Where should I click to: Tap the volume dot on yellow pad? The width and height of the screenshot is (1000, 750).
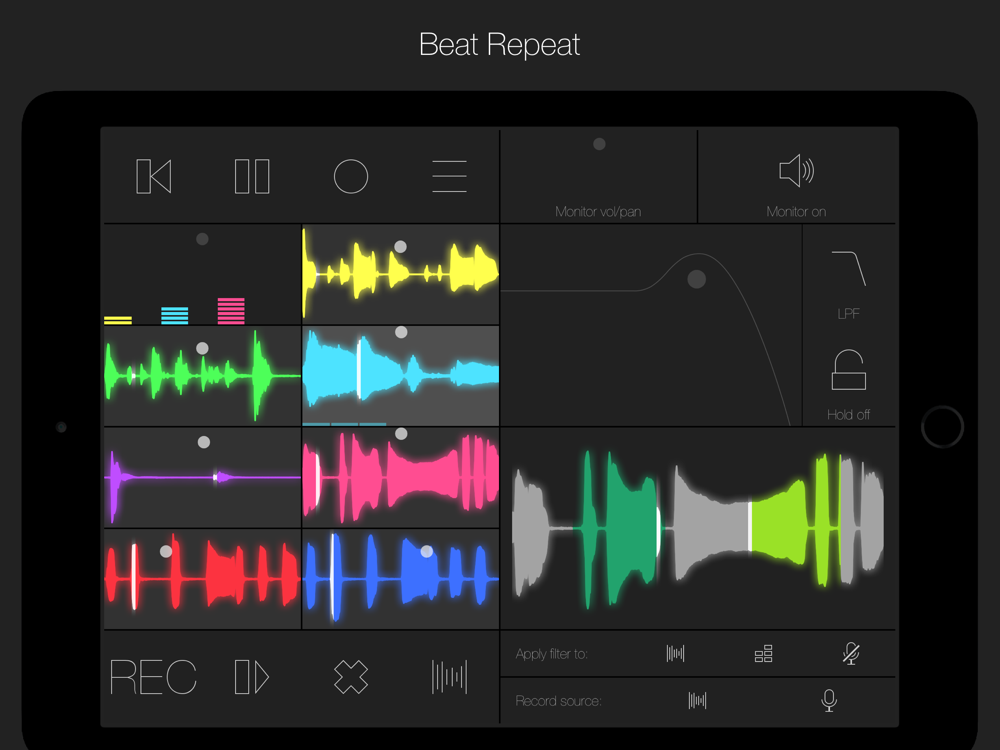[x=401, y=247]
